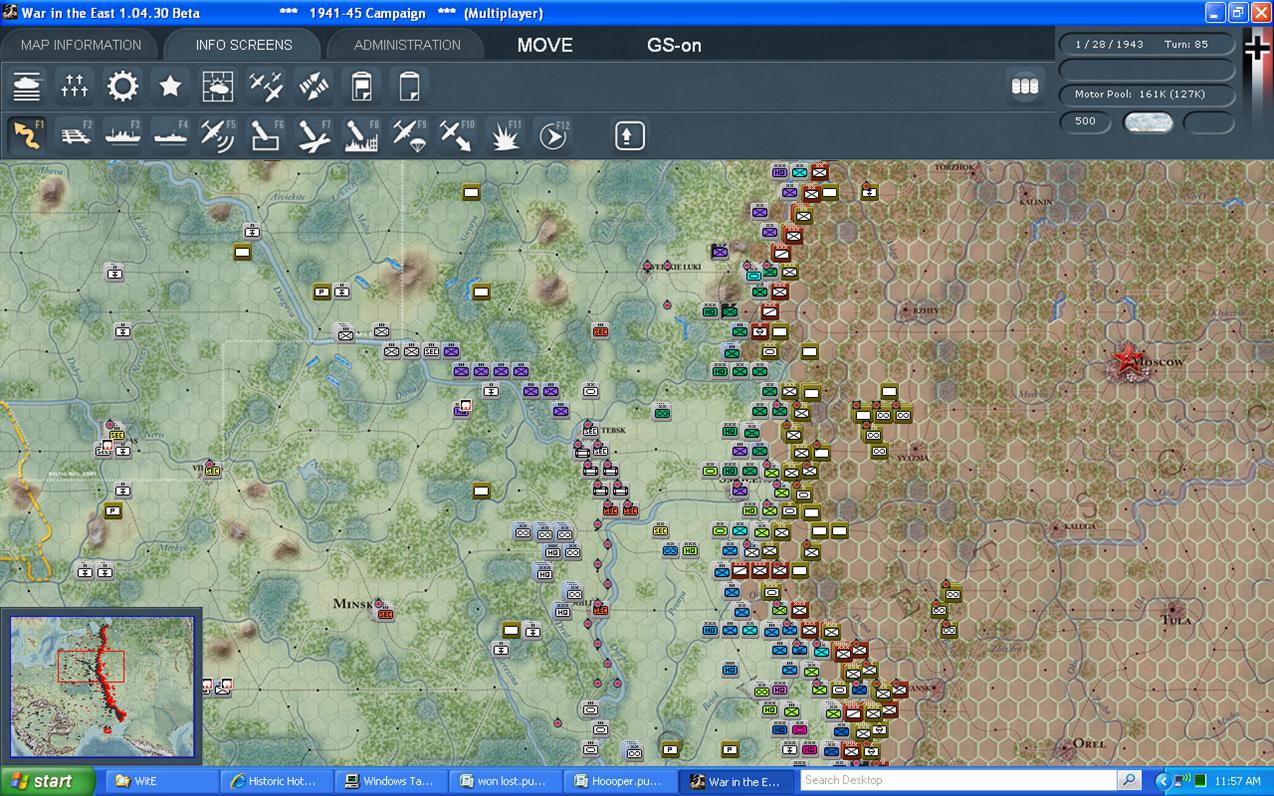This screenshot has width=1274, height=796.
Task: Open the three-aircraft air doctrine icon
Action: pos(266,87)
